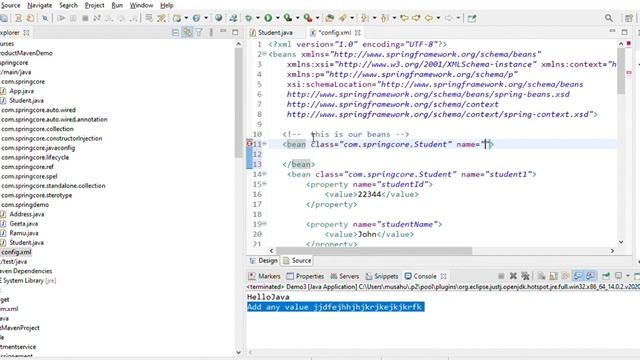Toggle Show Console on Standard Out
The height and width of the screenshot is (360, 640).
(578, 276)
